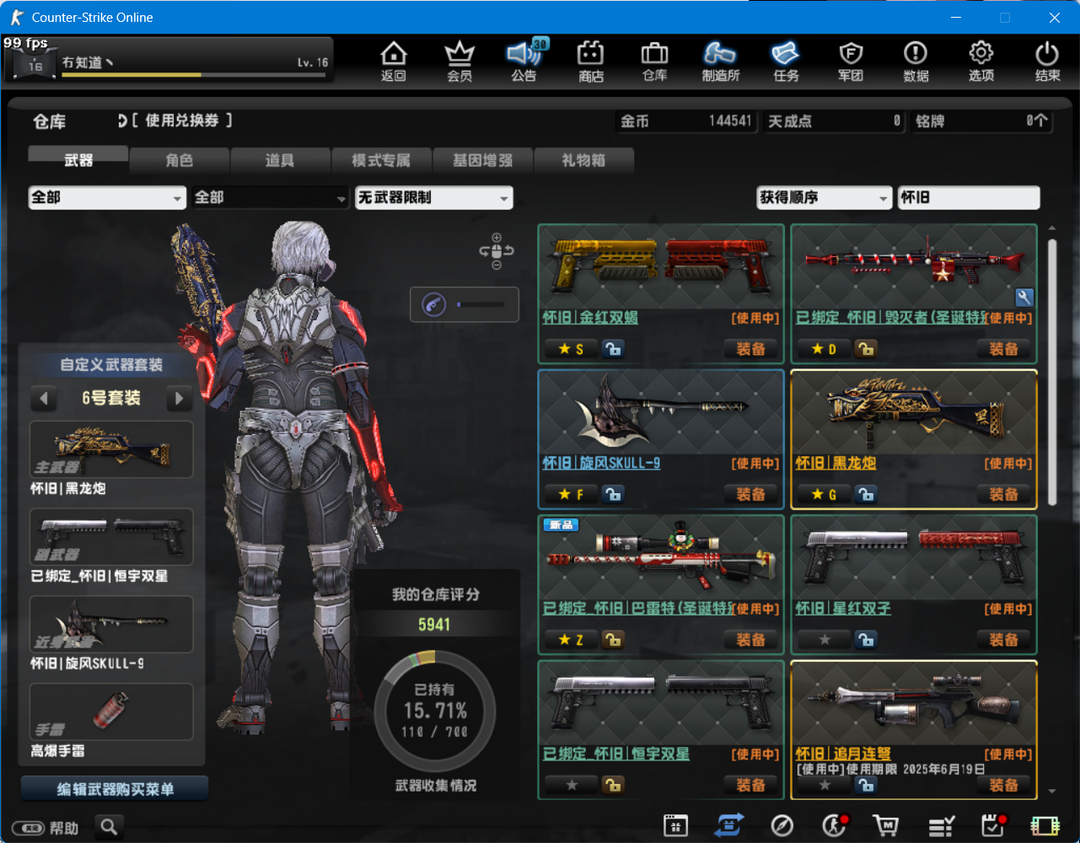Open the 怀旧|旋风SKULL-9 weapon name link
1080x843 pixels.
tap(601, 463)
